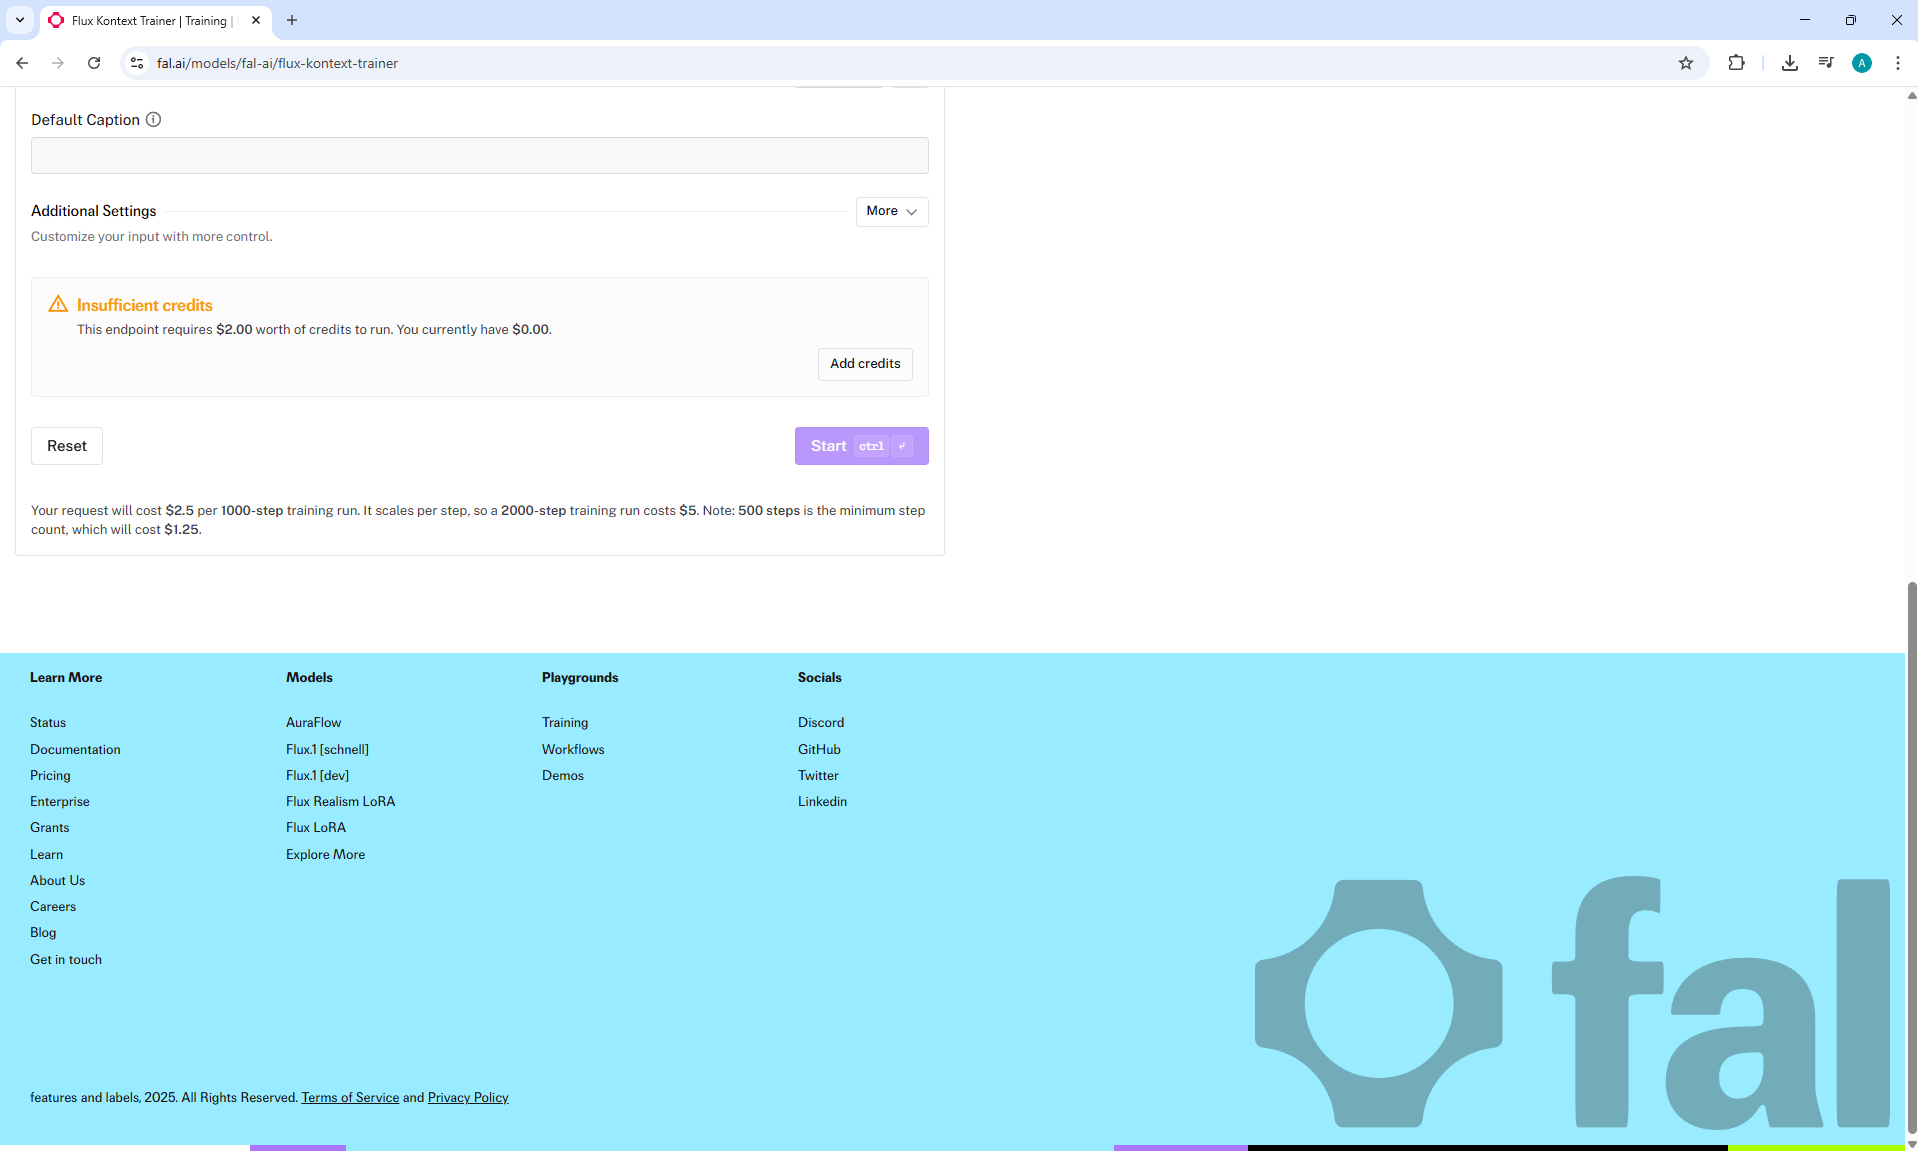Open the Learn footer link

pyautogui.click(x=46, y=854)
